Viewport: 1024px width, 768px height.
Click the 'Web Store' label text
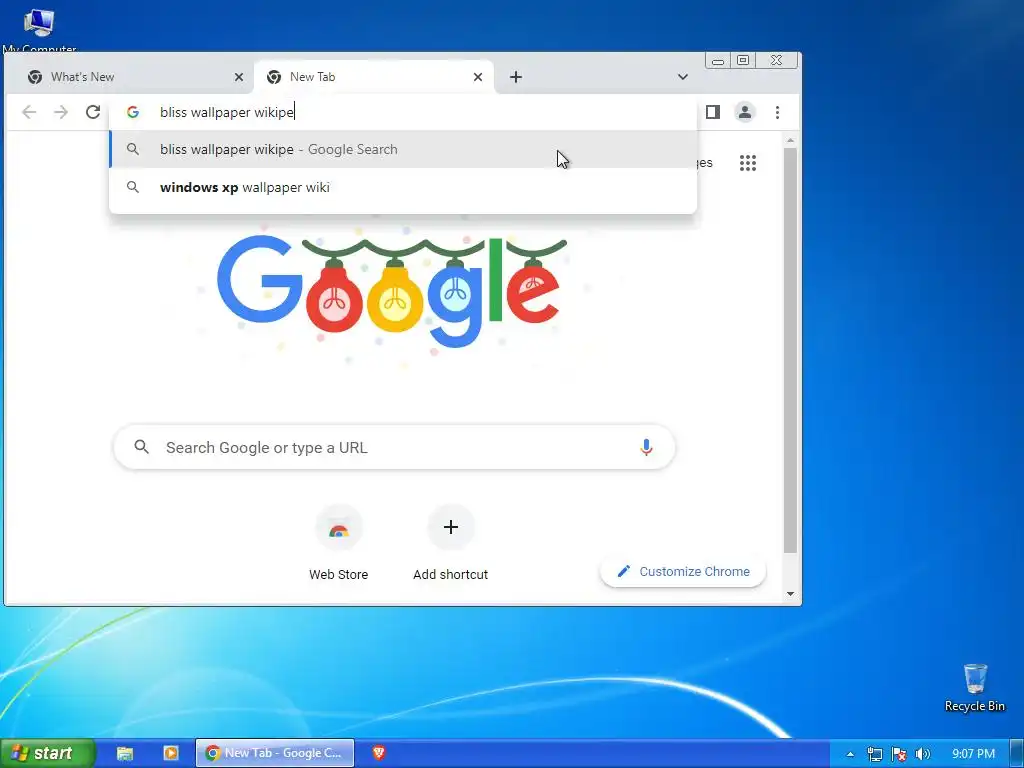pos(338,575)
